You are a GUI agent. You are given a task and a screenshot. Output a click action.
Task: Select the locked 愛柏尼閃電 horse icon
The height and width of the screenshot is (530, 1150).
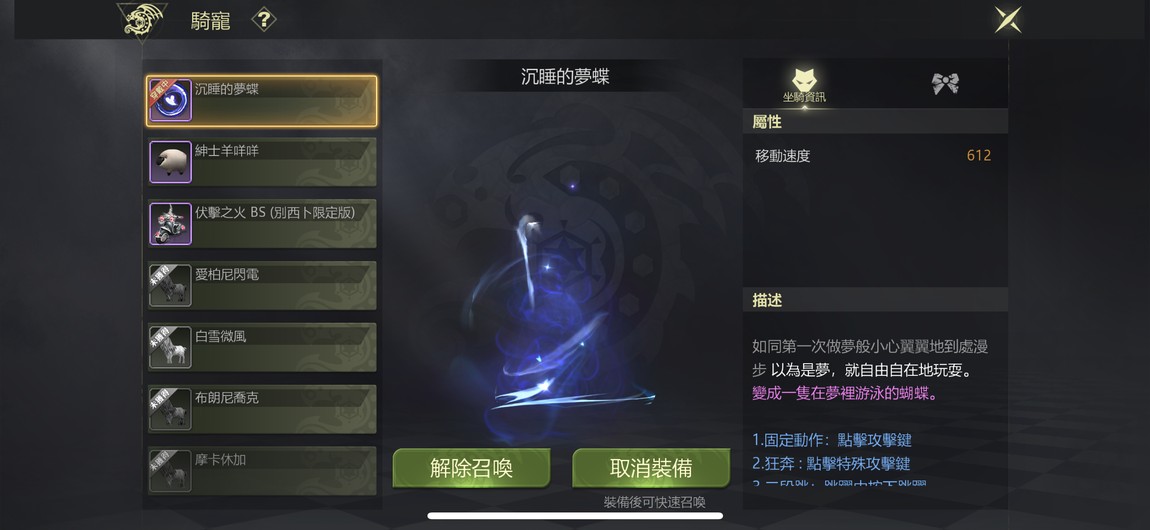click(x=170, y=285)
